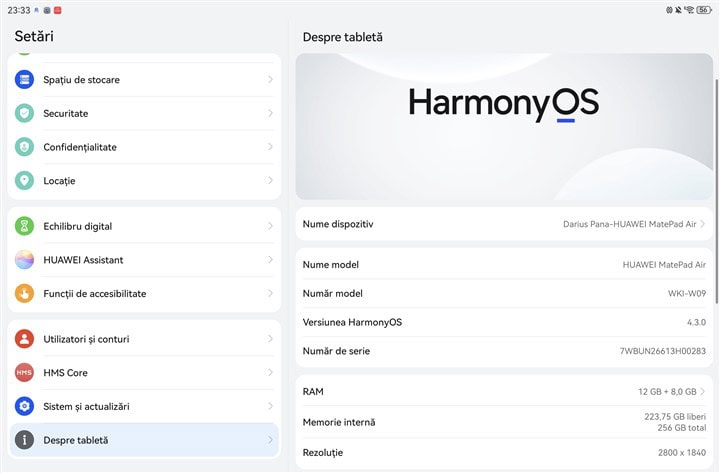Open Locație entry
720x473 pixels.
(144, 180)
